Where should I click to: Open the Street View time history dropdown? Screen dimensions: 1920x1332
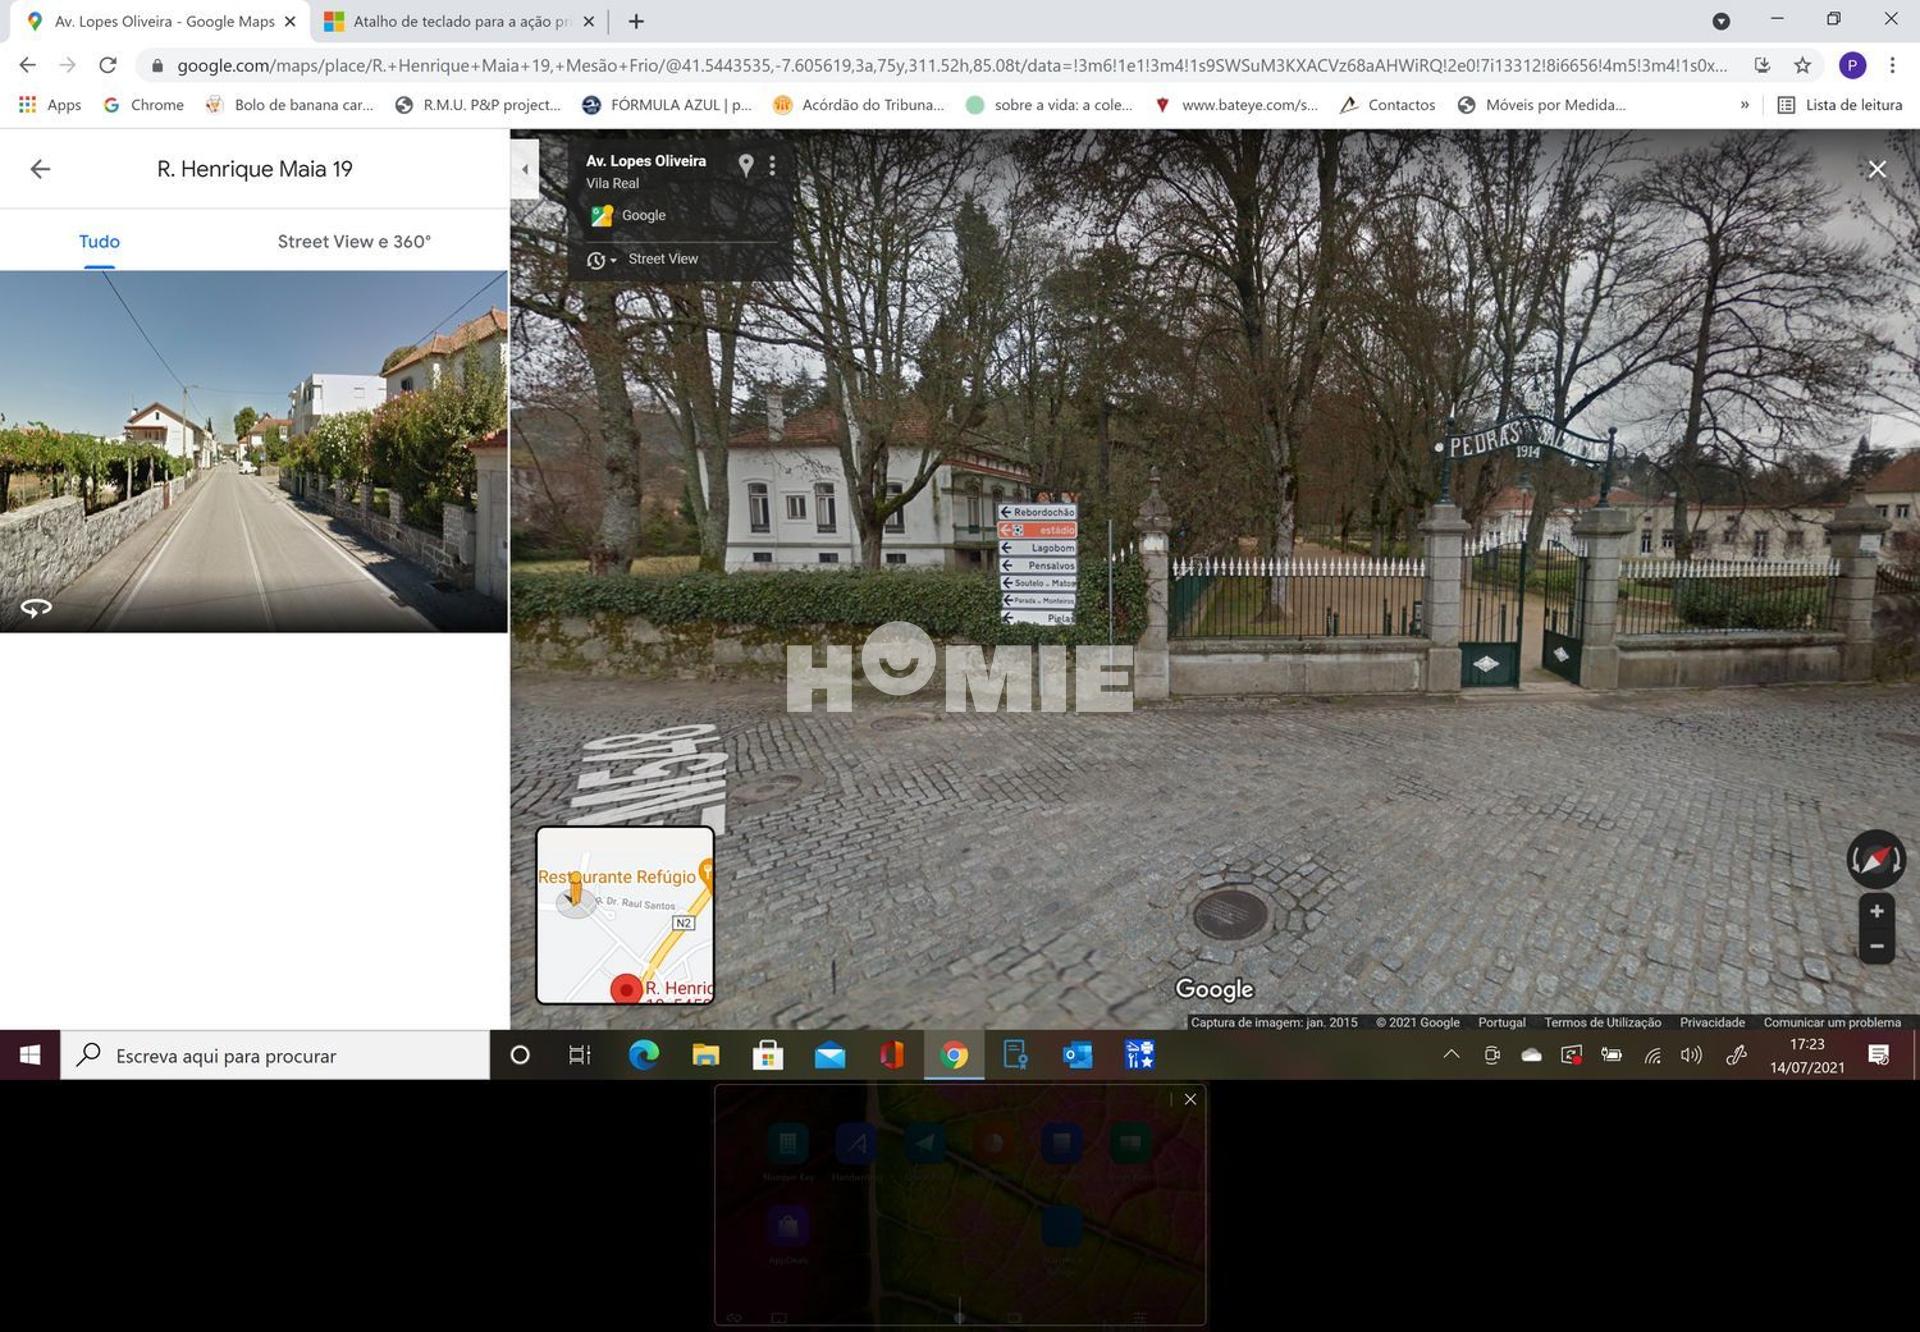tap(600, 260)
